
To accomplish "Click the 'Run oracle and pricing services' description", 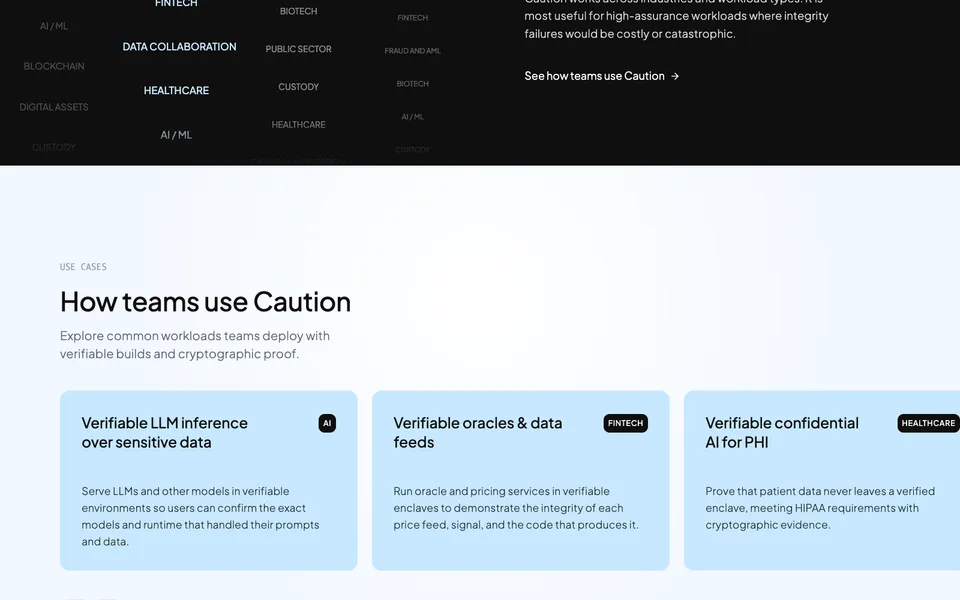I will pyautogui.click(x=516, y=508).
